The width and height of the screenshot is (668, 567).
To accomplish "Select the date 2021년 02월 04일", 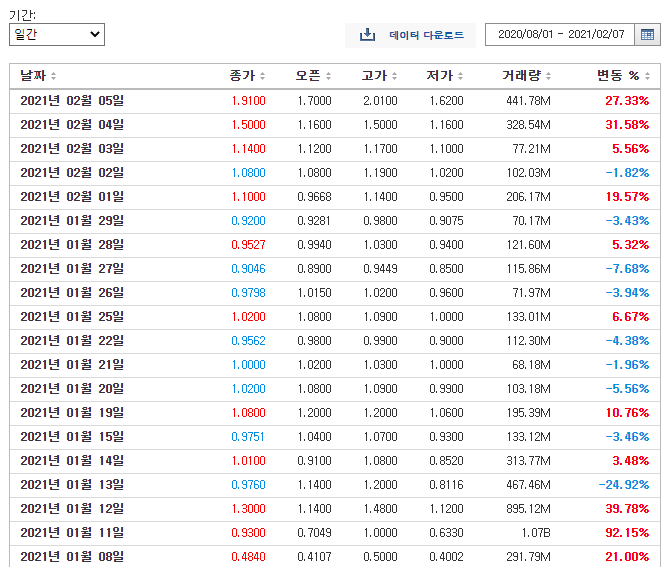I will pyautogui.click(x=72, y=125).
